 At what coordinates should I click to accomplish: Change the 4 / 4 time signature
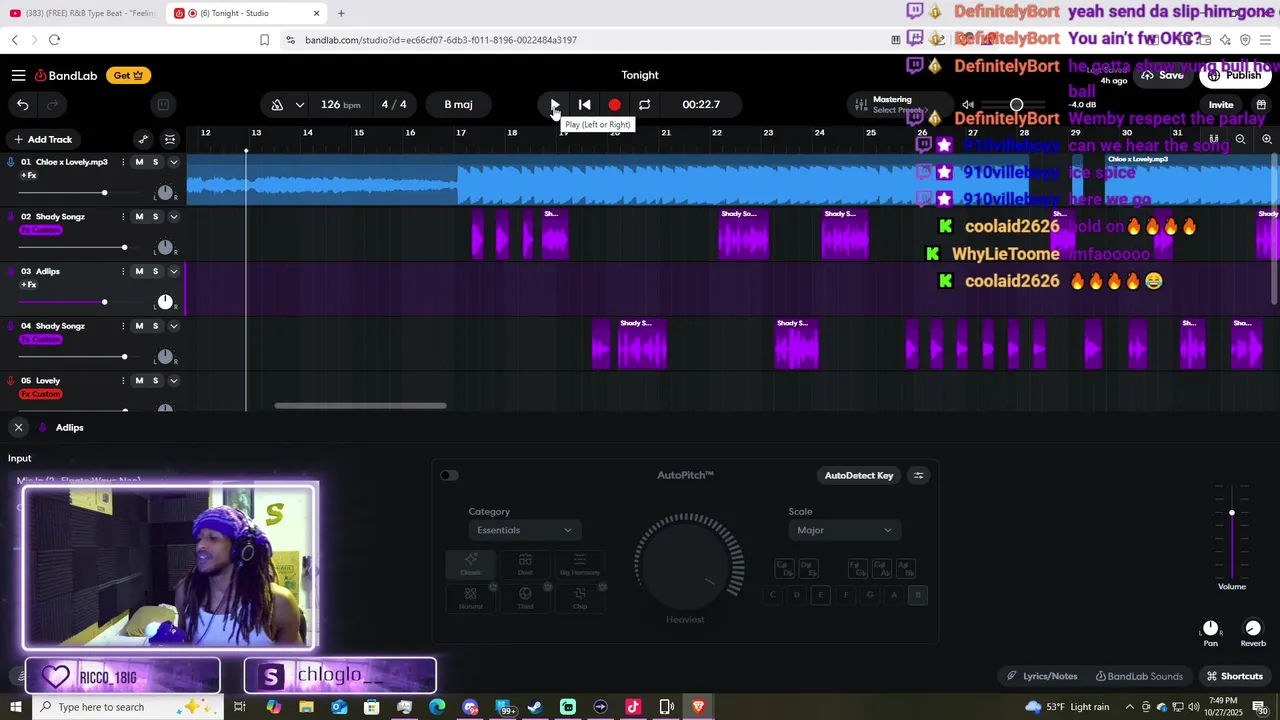pyautogui.click(x=394, y=105)
